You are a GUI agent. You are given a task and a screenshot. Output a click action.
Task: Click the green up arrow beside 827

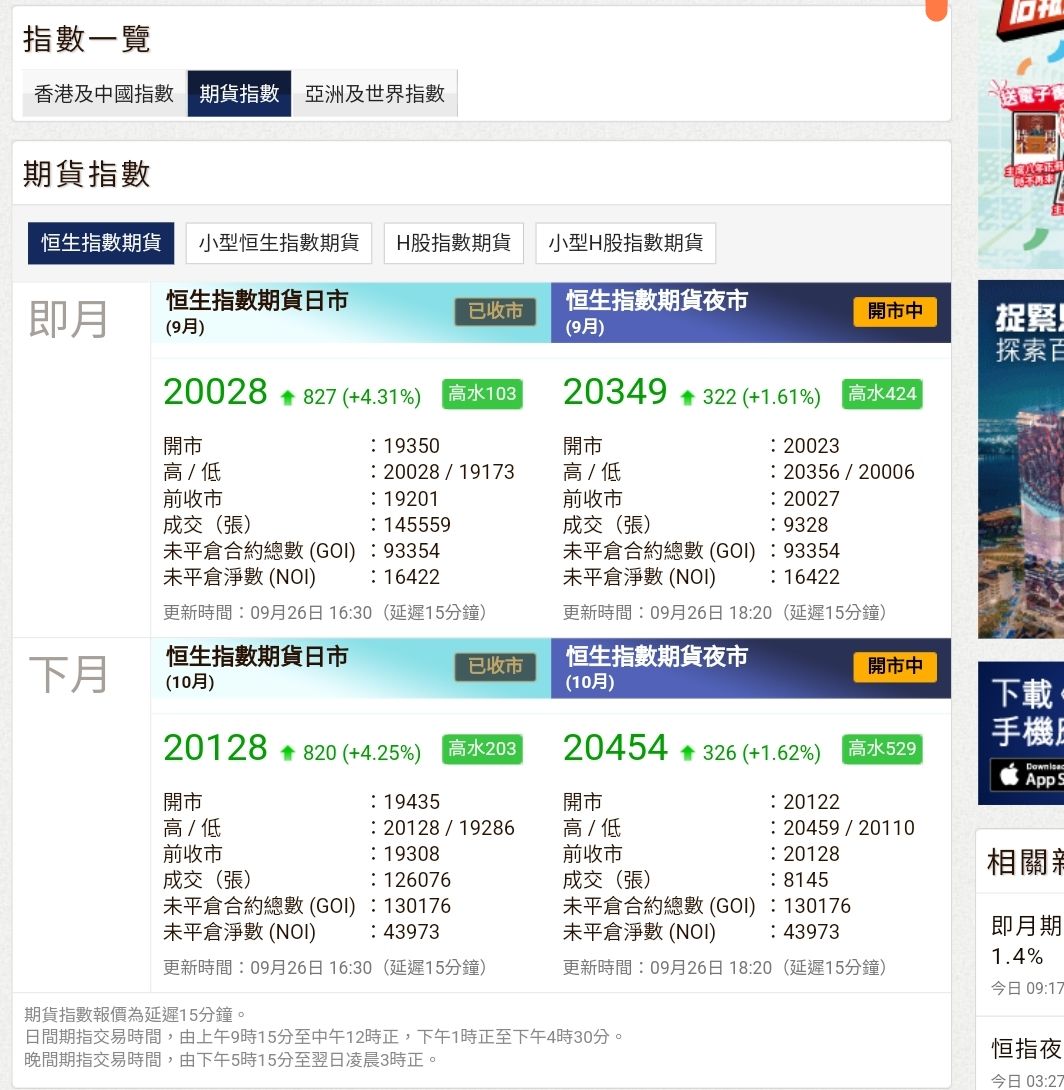click(x=288, y=398)
